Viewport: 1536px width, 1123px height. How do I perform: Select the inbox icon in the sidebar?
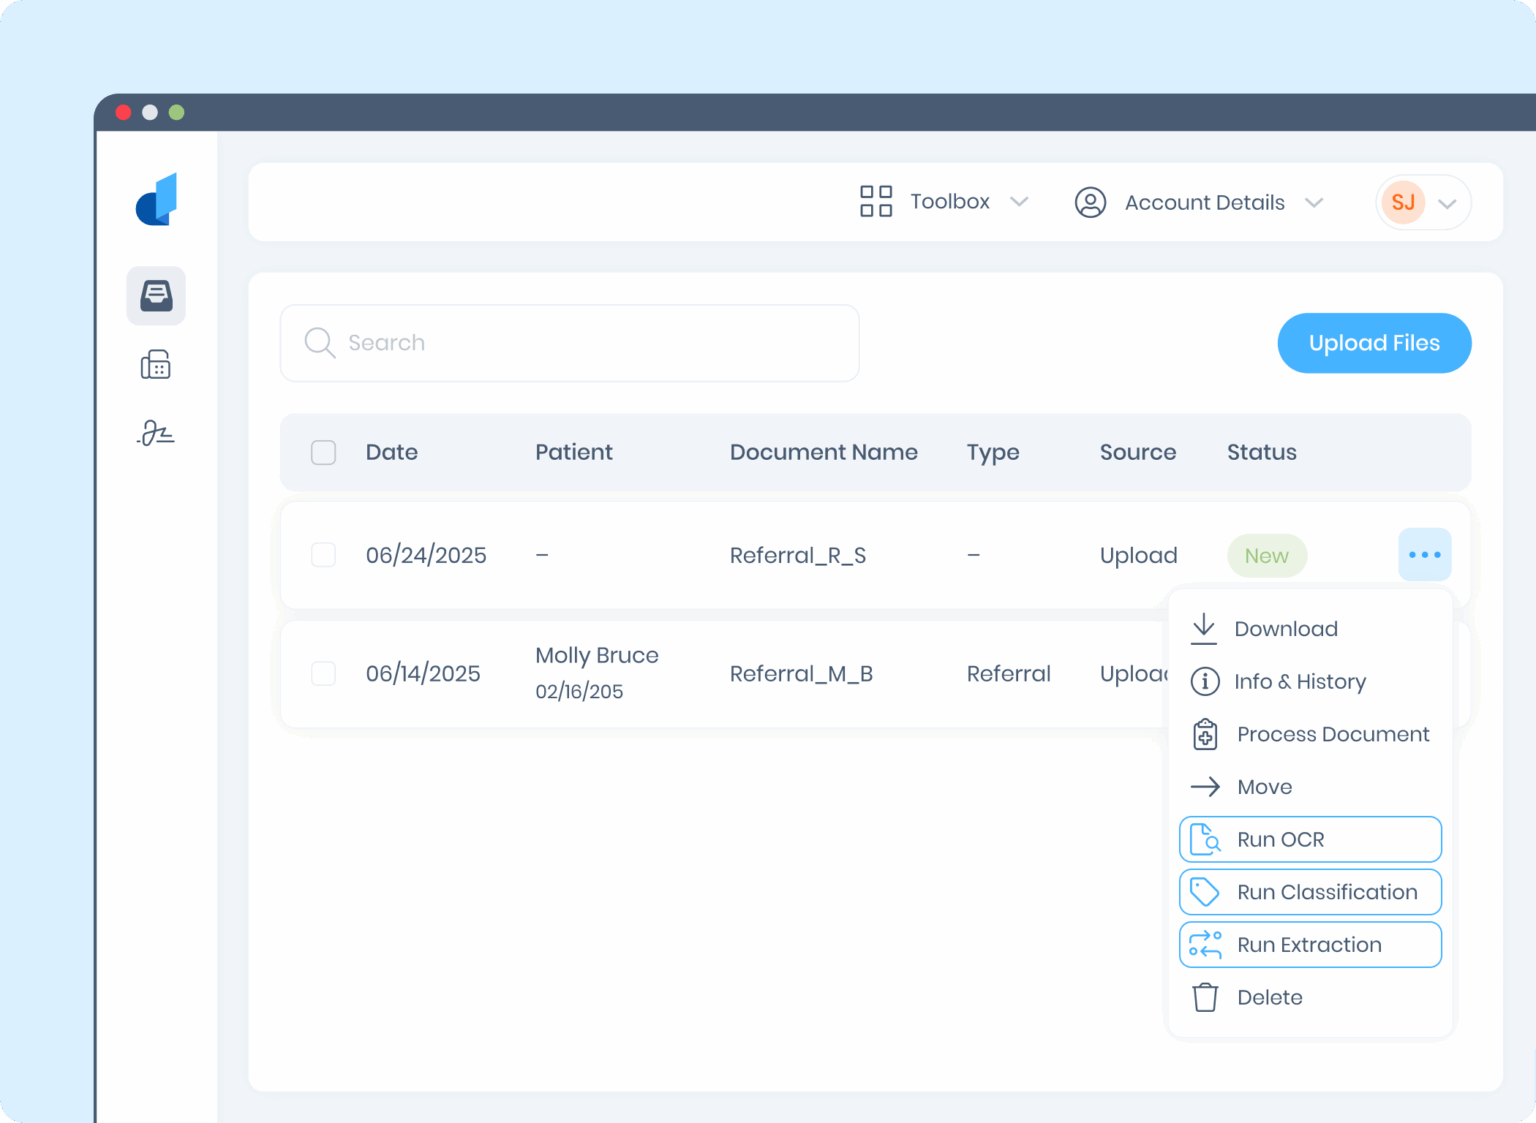(x=155, y=295)
